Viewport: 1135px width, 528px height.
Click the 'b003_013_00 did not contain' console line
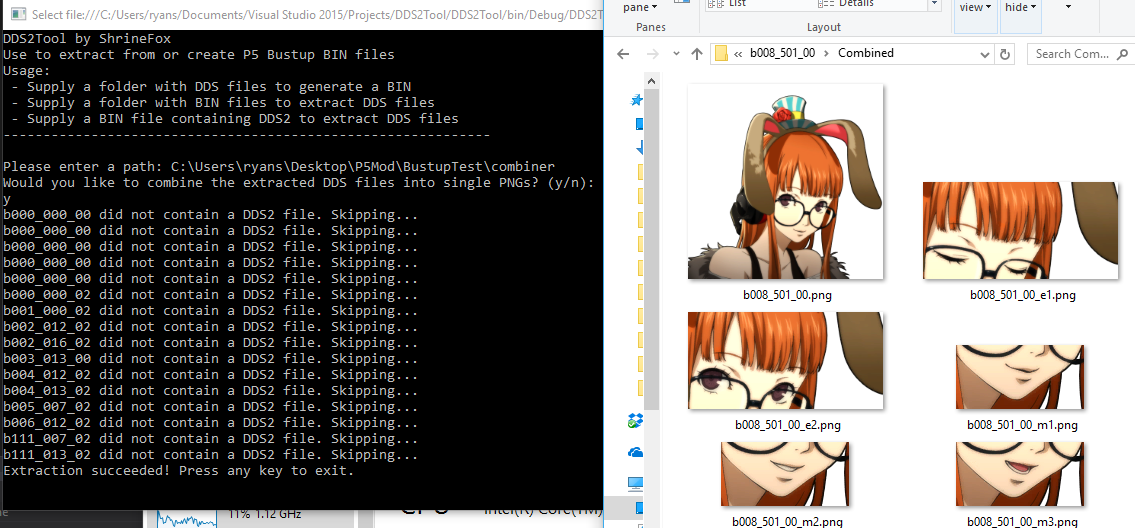[x=211, y=359]
